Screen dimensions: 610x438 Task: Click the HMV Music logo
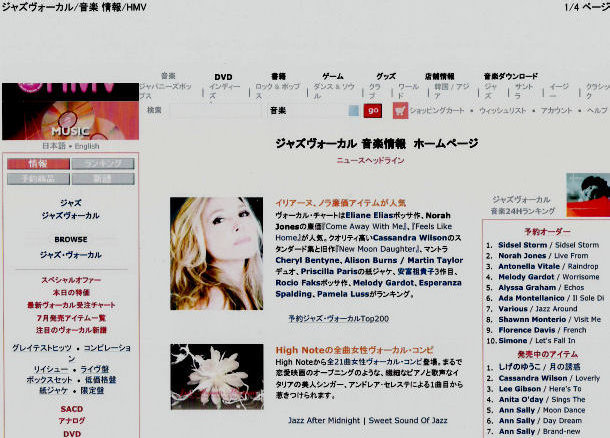click(69, 110)
